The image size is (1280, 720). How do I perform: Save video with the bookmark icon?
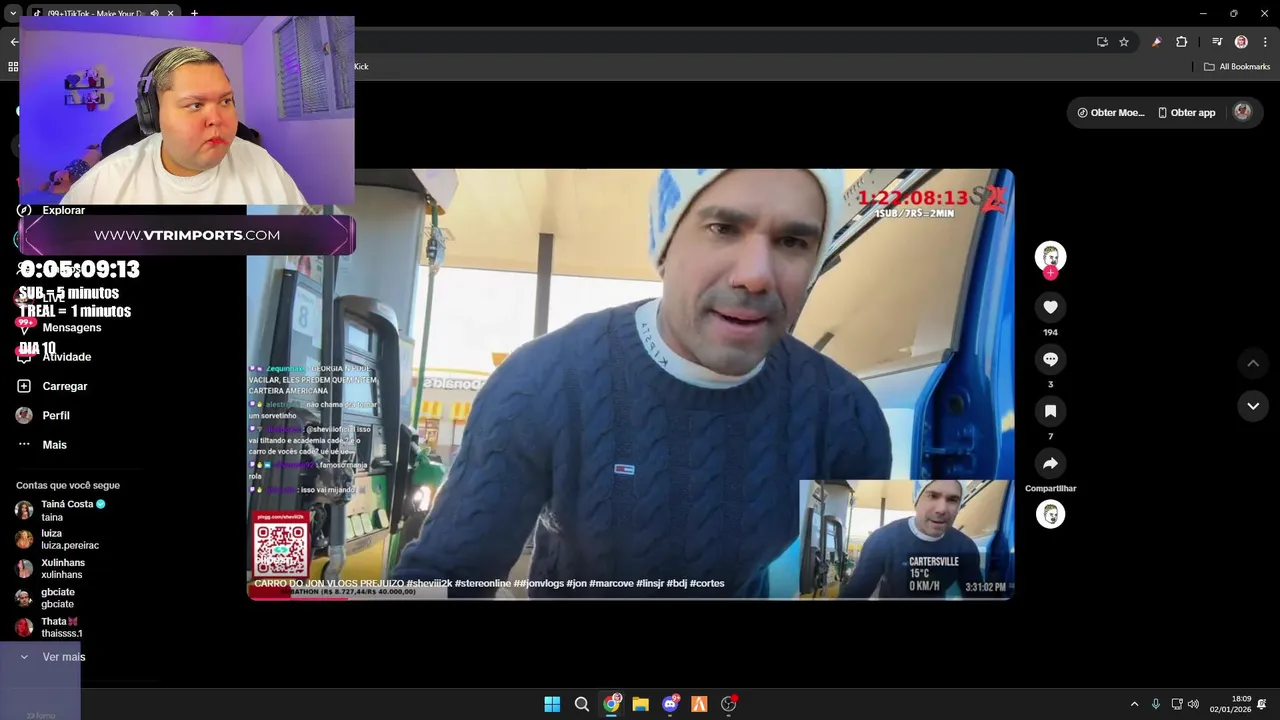pyautogui.click(x=1050, y=411)
